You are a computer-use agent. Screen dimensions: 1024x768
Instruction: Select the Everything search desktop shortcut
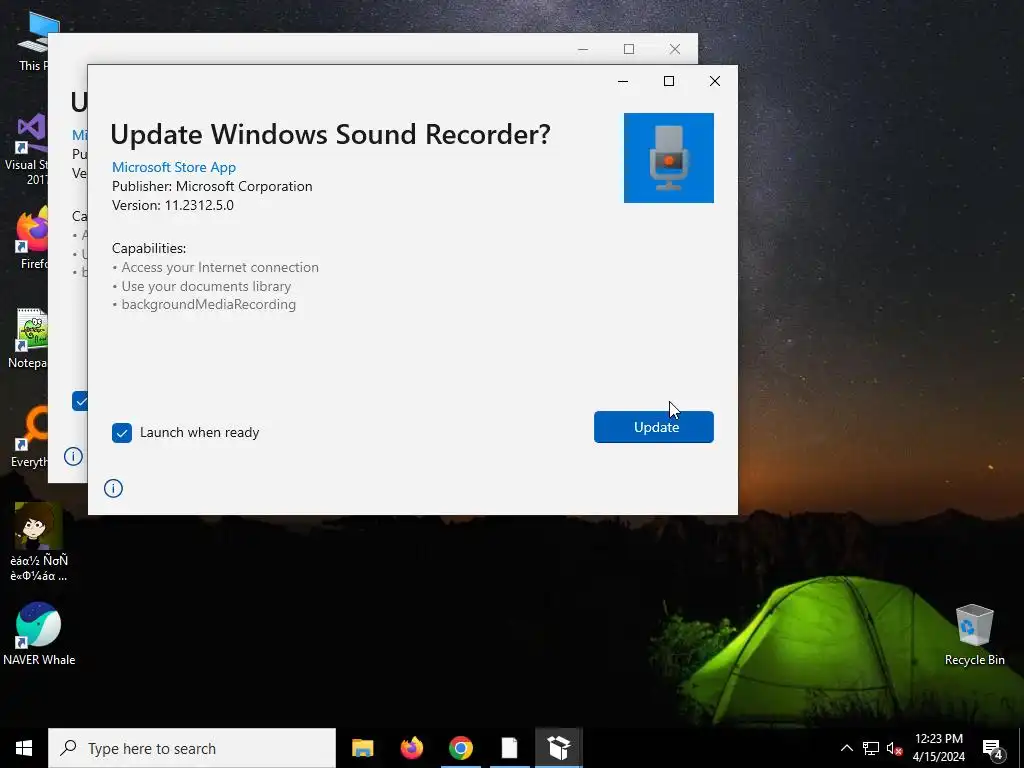pyautogui.click(x=29, y=436)
